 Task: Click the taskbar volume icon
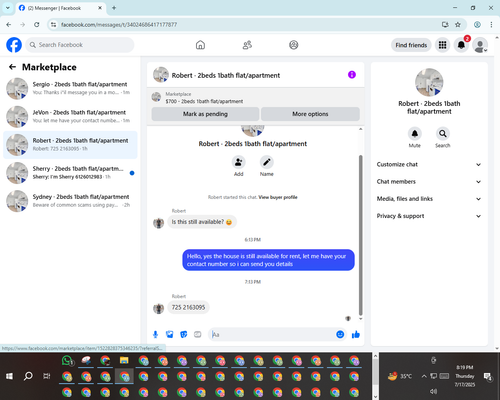click(433, 391)
